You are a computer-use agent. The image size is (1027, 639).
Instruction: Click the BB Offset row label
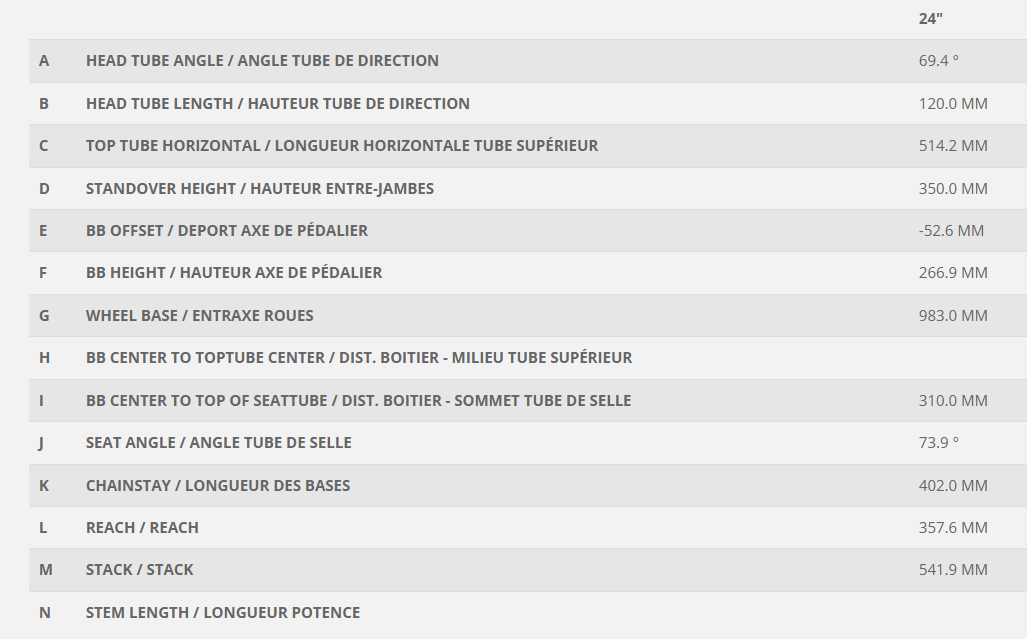pos(227,230)
